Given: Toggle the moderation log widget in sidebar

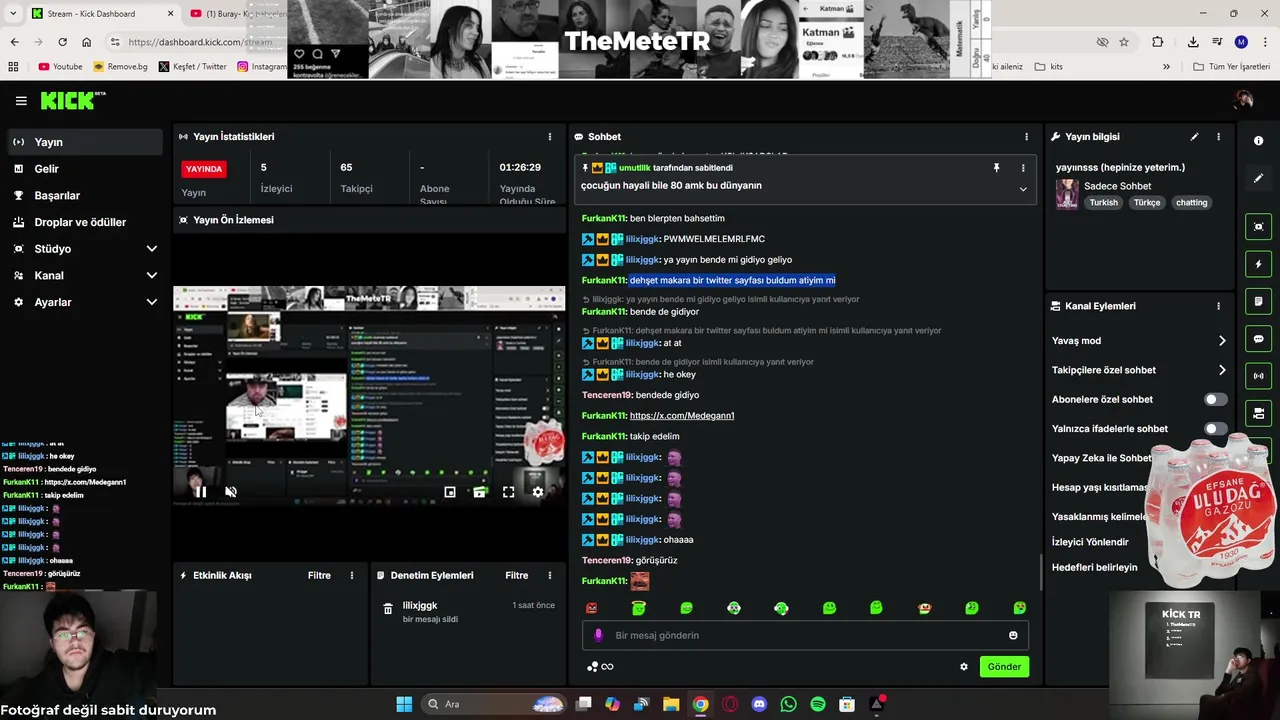Looking at the screenshot, I should click(x=1259, y=301).
